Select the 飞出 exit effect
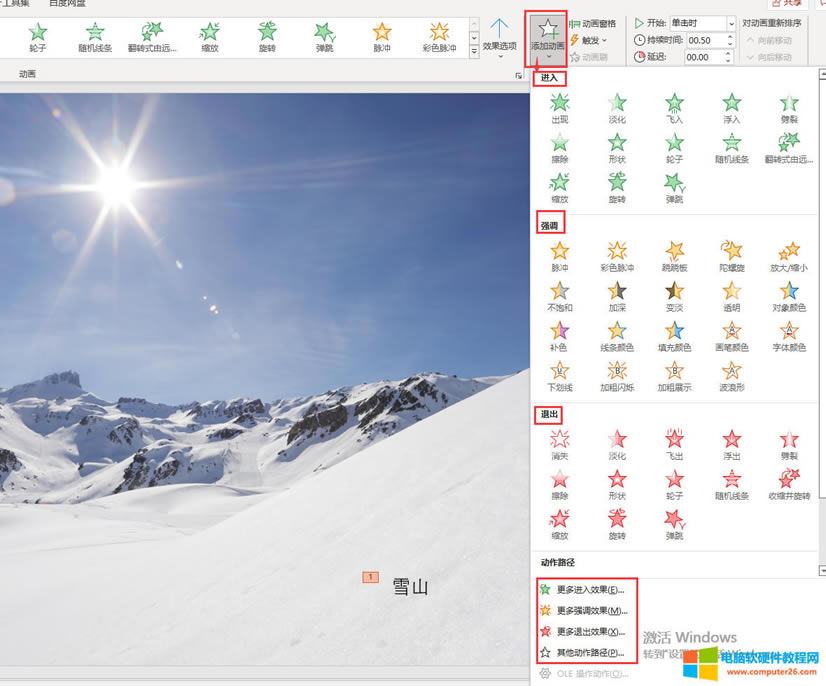This screenshot has height=686, width=826. [x=675, y=444]
